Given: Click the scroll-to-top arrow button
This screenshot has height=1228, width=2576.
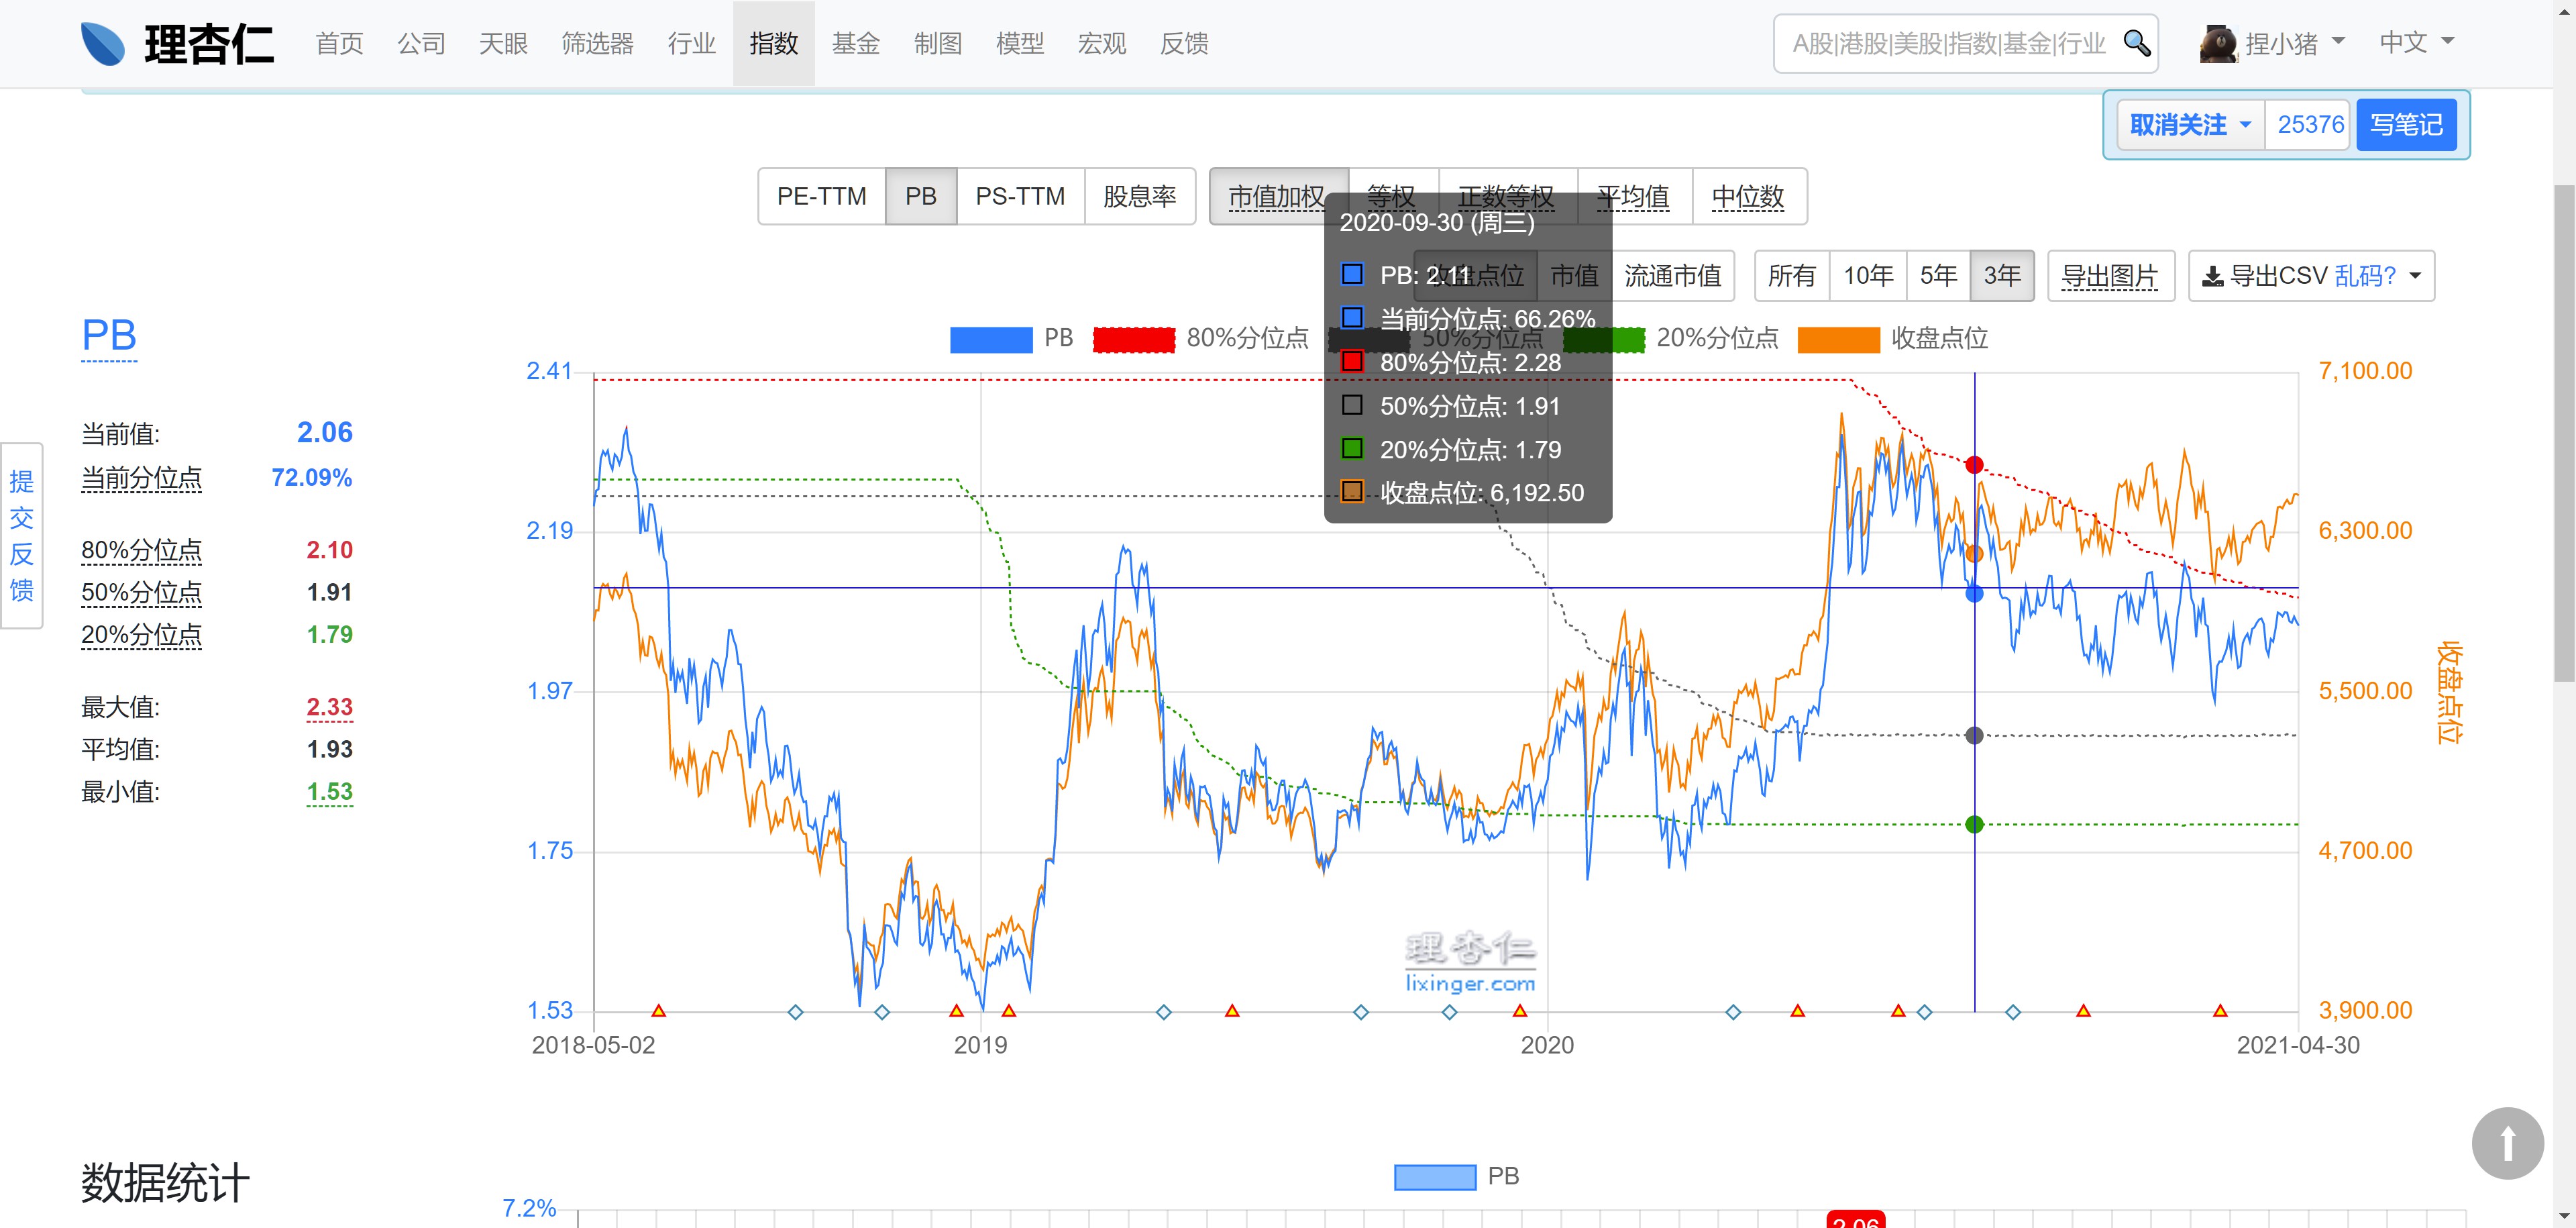Looking at the screenshot, I should click(2507, 1143).
